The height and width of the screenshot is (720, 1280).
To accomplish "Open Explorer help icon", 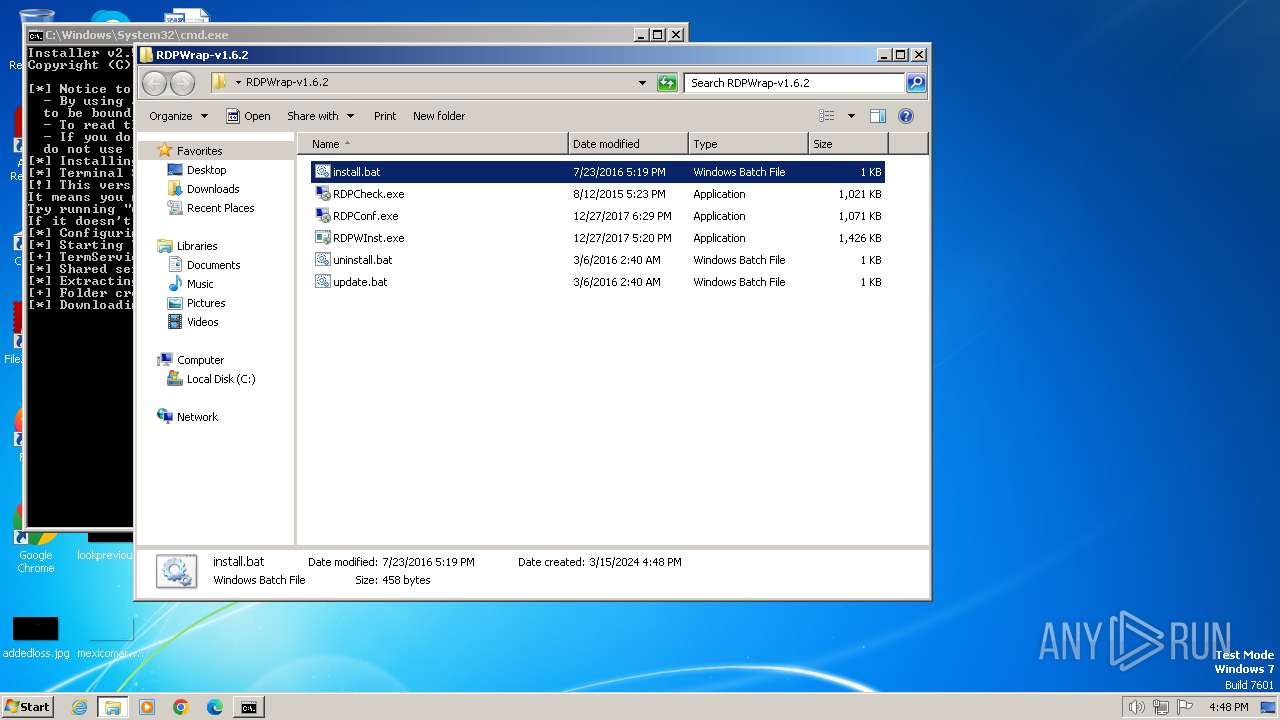I will tap(906, 116).
